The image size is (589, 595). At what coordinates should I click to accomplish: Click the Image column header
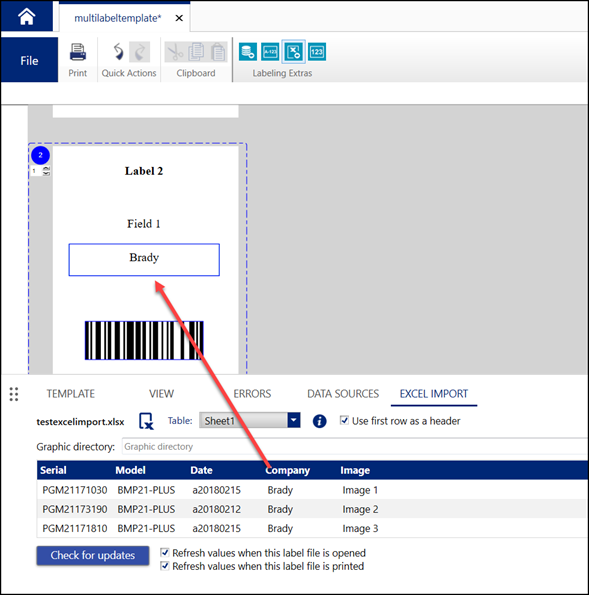point(355,471)
